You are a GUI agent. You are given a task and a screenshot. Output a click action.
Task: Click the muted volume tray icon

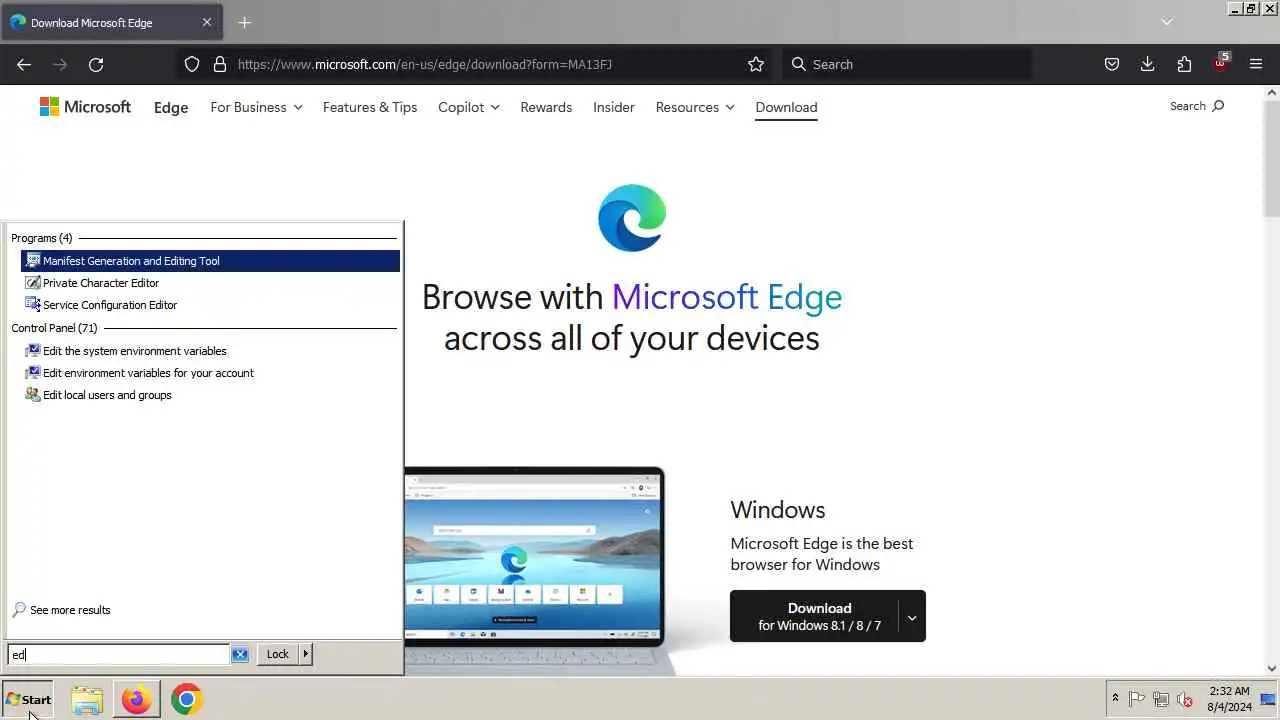click(x=1185, y=699)
